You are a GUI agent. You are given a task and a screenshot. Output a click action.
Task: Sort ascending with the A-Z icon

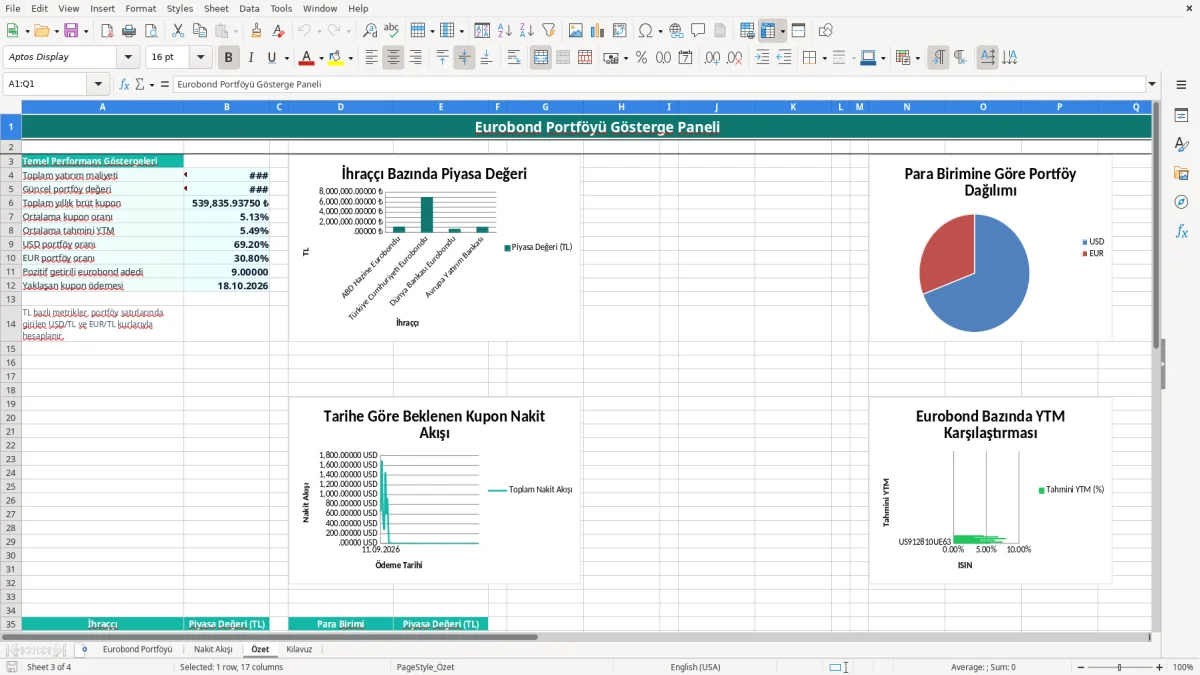(504, 31)
